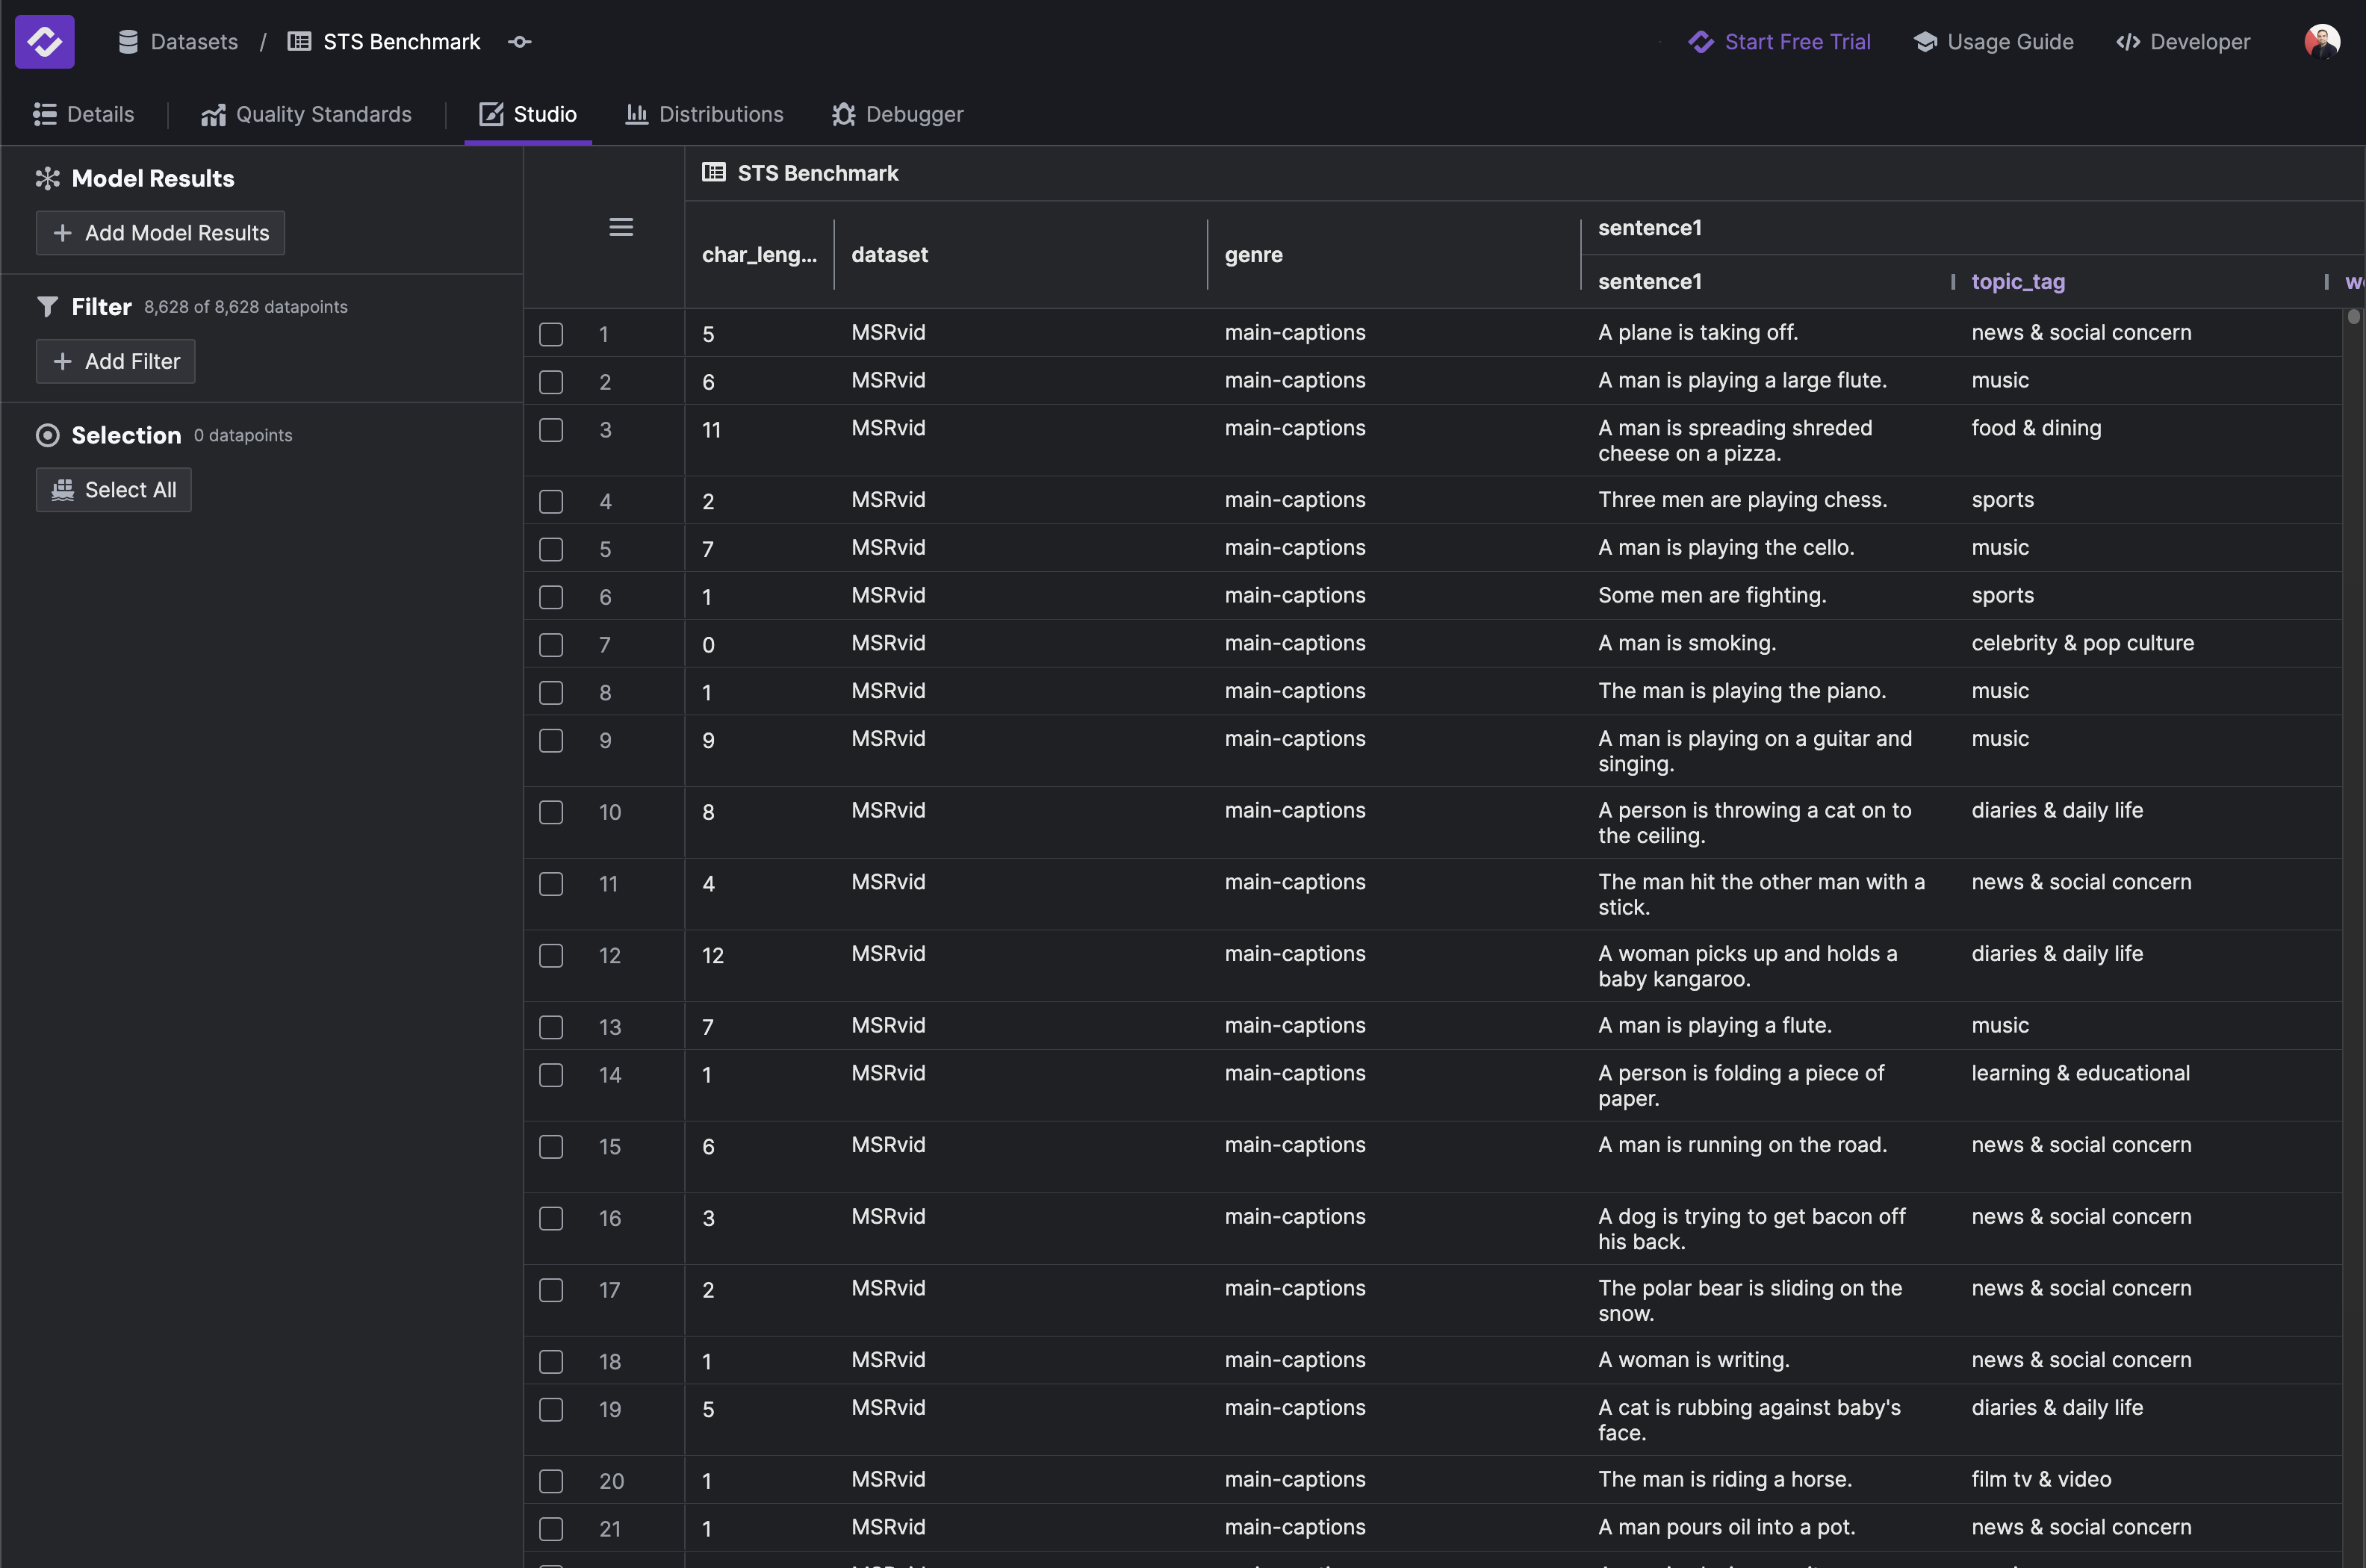Image resolution: width=2366 pixels, height=1568 pixels.
Task: Select the checkbox beside row 12
Action: point(551,955)
